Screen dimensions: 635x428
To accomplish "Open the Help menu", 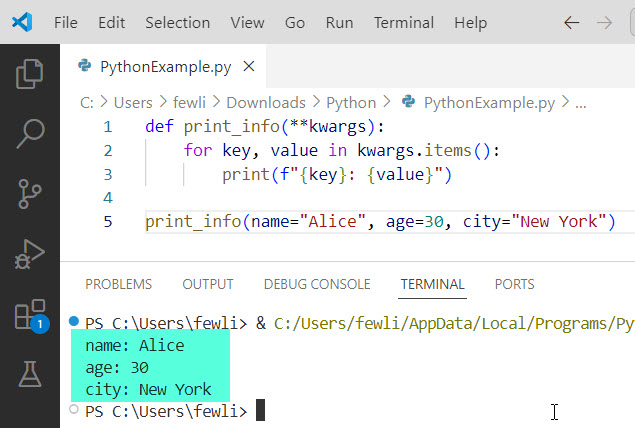I will [470, 23].
